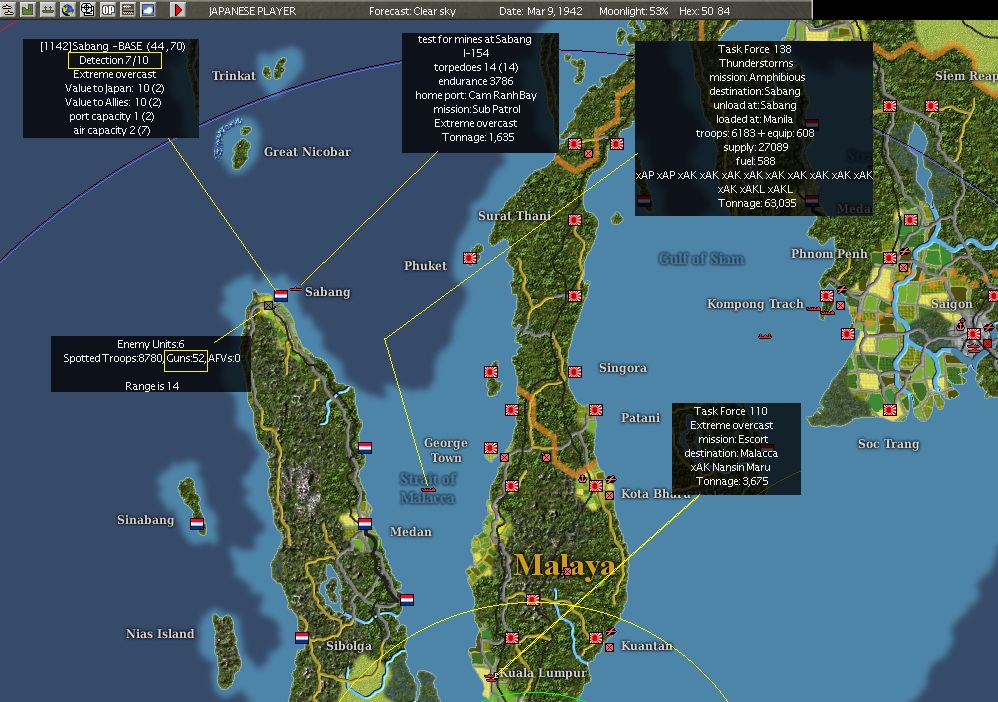998x702 pixels.
Task: Select the Japanese flag base at Soc Trang
Action: (x=890, y=410)
